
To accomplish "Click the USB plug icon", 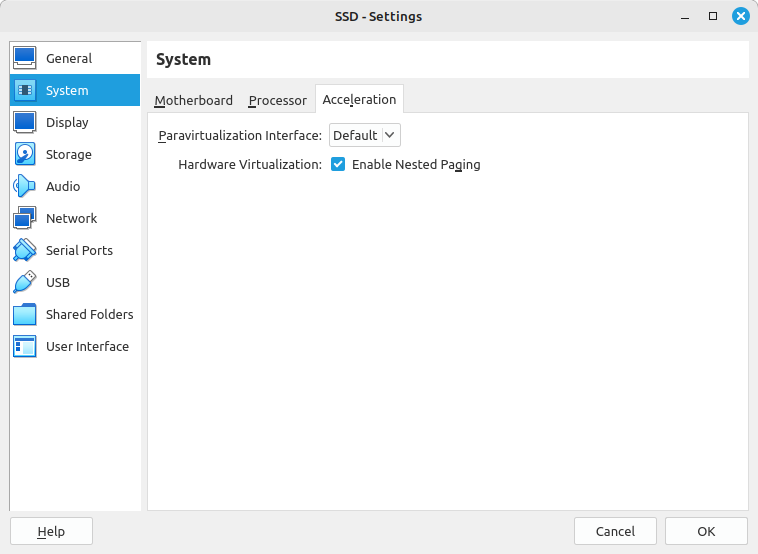I will pos(25,282).
